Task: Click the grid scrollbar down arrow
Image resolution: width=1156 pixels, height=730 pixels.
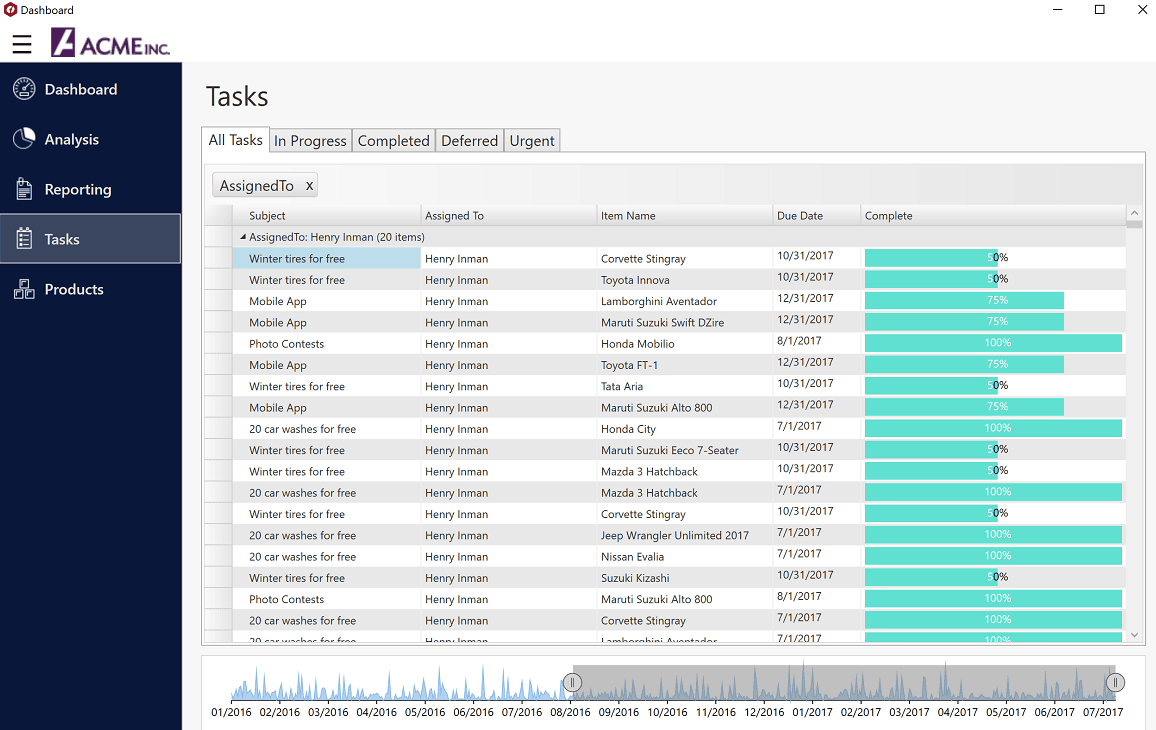Action: pyautogui.click(x=1135, y=635)
